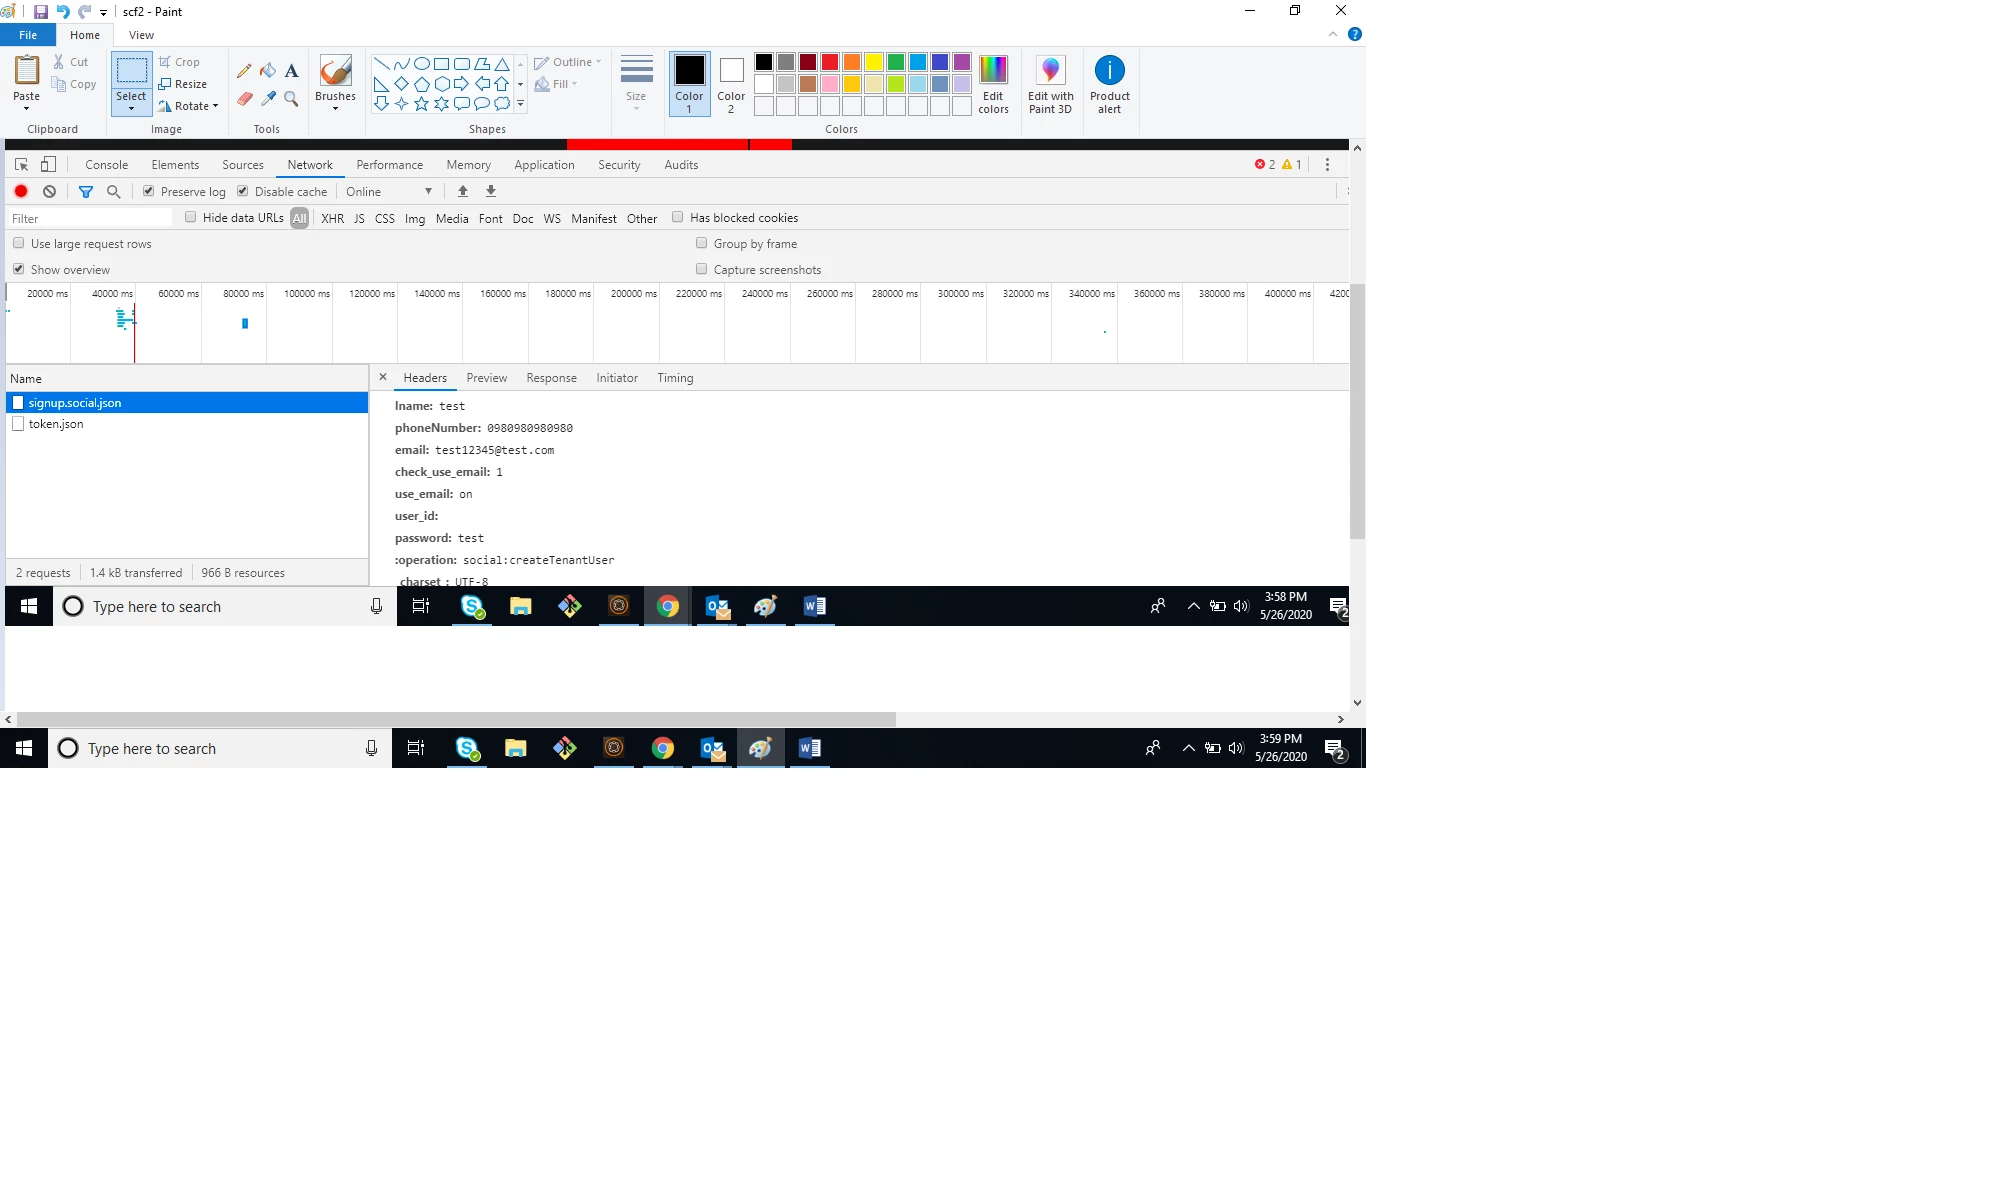Viewport: 2006px width, 1195px height.
Task: Select the Fill with color bucket
Action: 268,71
